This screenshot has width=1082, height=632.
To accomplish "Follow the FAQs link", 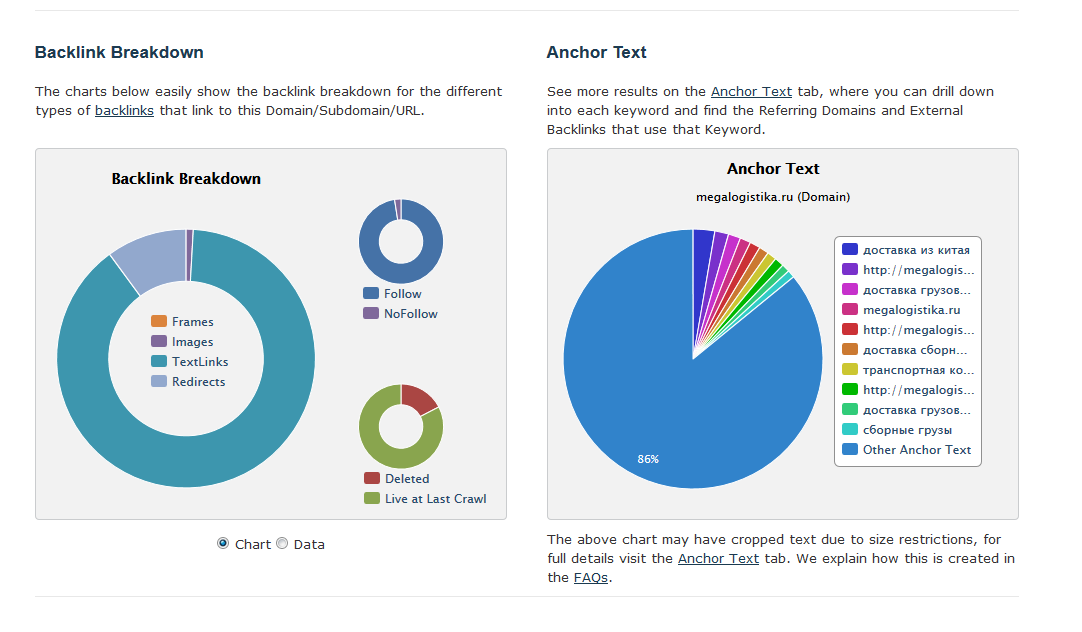I will pyautogui.click(x=590, y=577).
